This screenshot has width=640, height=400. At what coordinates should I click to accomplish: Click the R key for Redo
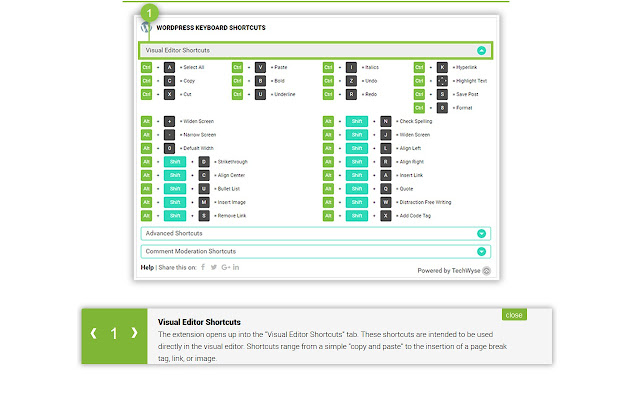pyautogui.click(x=351, y=94)
